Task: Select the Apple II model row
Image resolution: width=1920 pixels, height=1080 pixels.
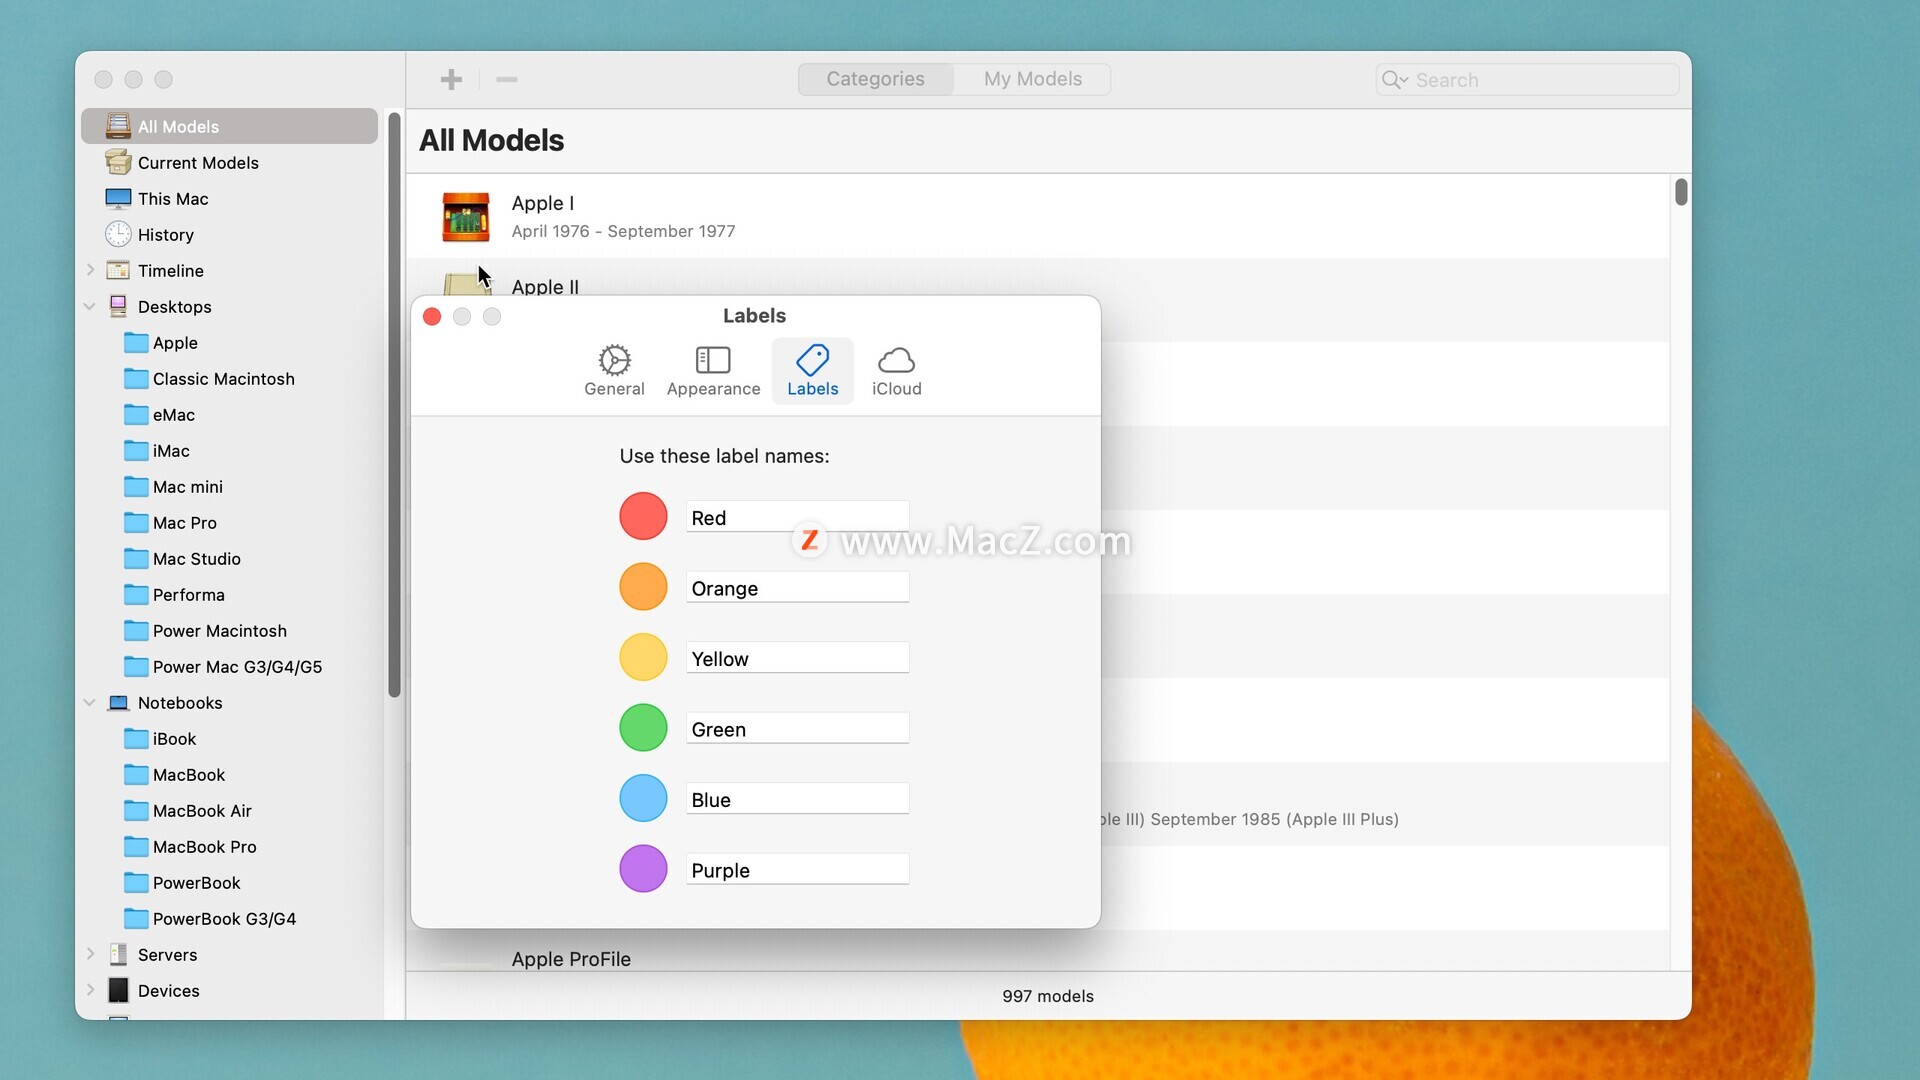Action: 1038,277
